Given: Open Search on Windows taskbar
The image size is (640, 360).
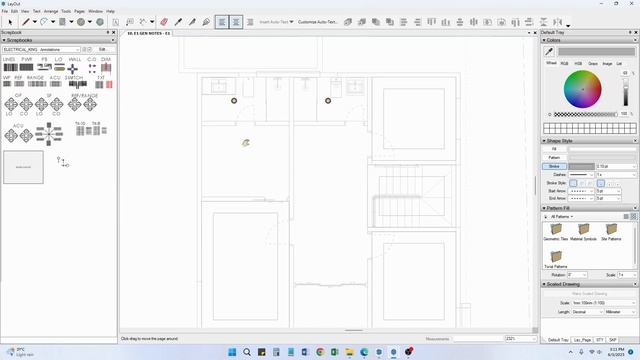Looking at the screenshot, I should [x=247, y=352].
